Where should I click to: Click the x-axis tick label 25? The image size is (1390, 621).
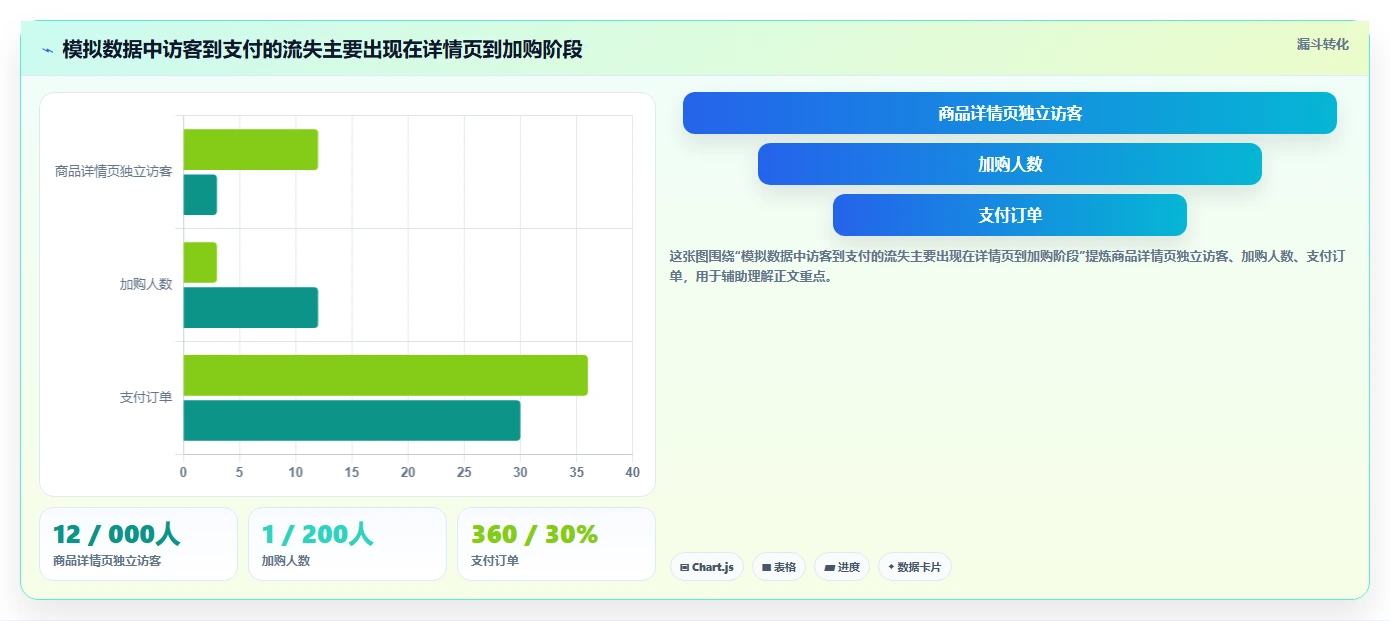coord(464,472)
